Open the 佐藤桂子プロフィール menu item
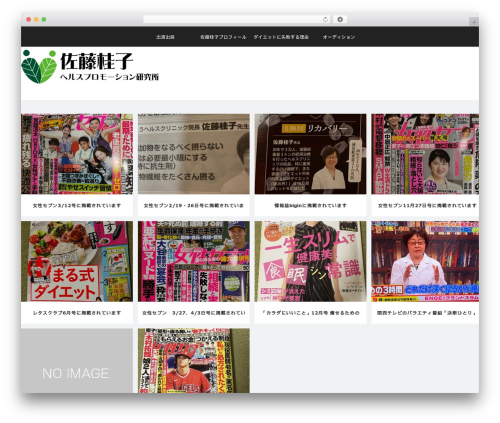Image resolution: width=500 pixels, height=423 pixels. (223, 37)
